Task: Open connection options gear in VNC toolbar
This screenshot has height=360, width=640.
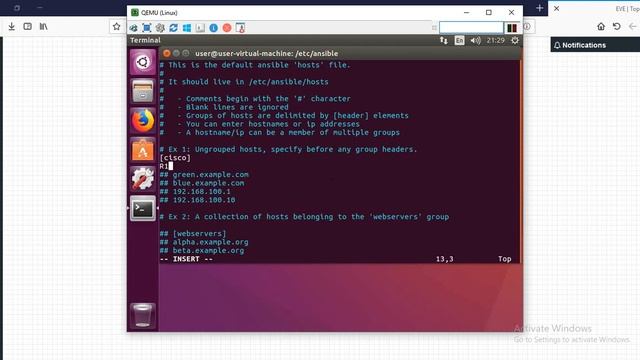Action: click(160, 28)
